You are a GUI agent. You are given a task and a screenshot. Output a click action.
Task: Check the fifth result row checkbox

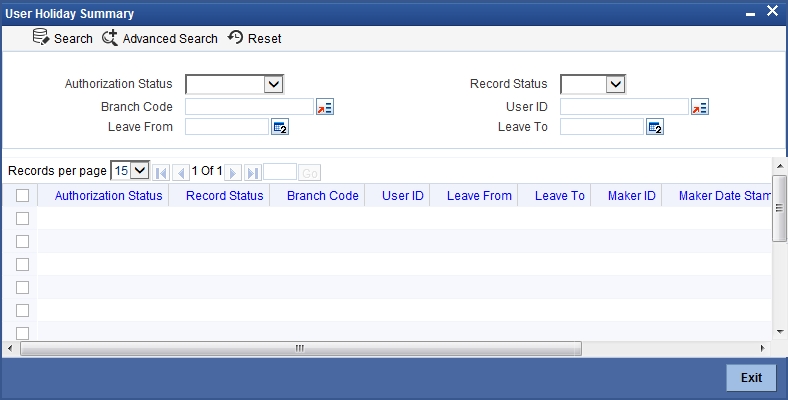click(x=22, y=311)
